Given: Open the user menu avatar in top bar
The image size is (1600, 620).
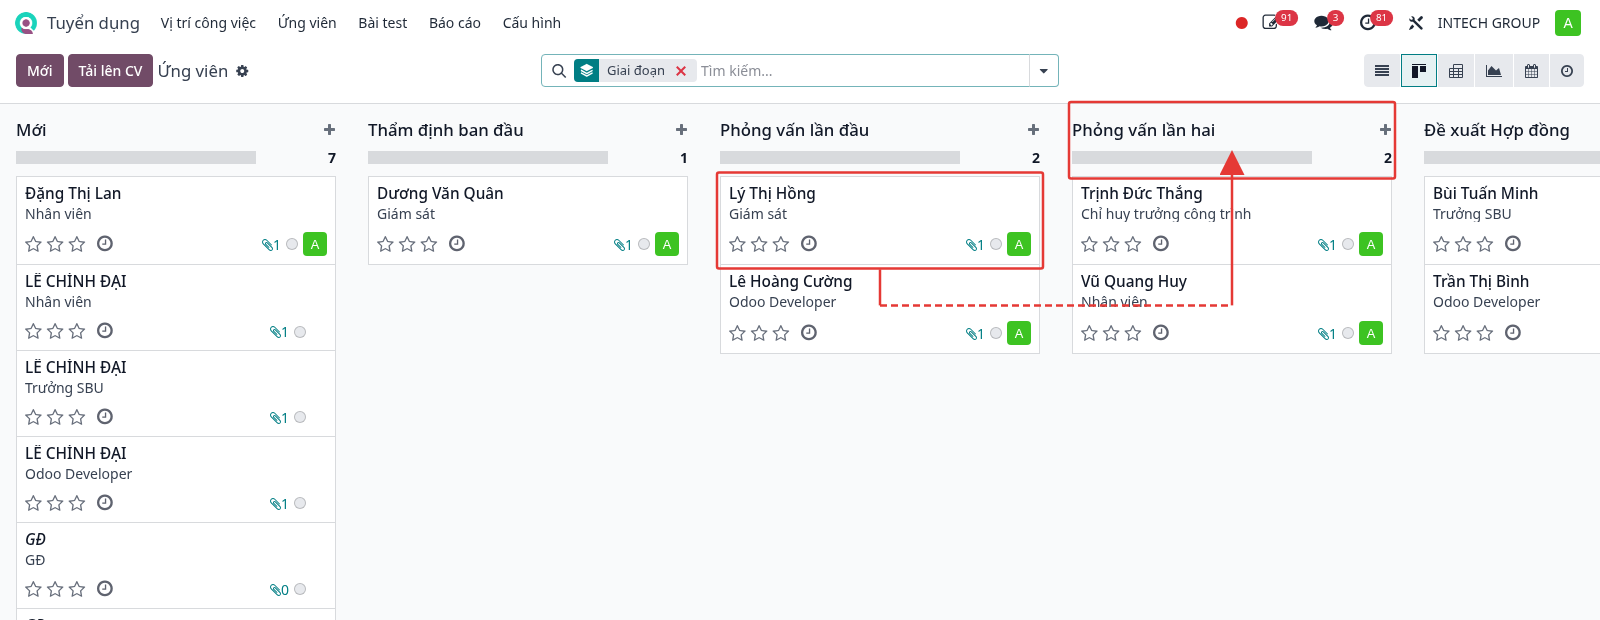Looking at the screenshot, I should pyautogui.click(x=1568, y=23).
